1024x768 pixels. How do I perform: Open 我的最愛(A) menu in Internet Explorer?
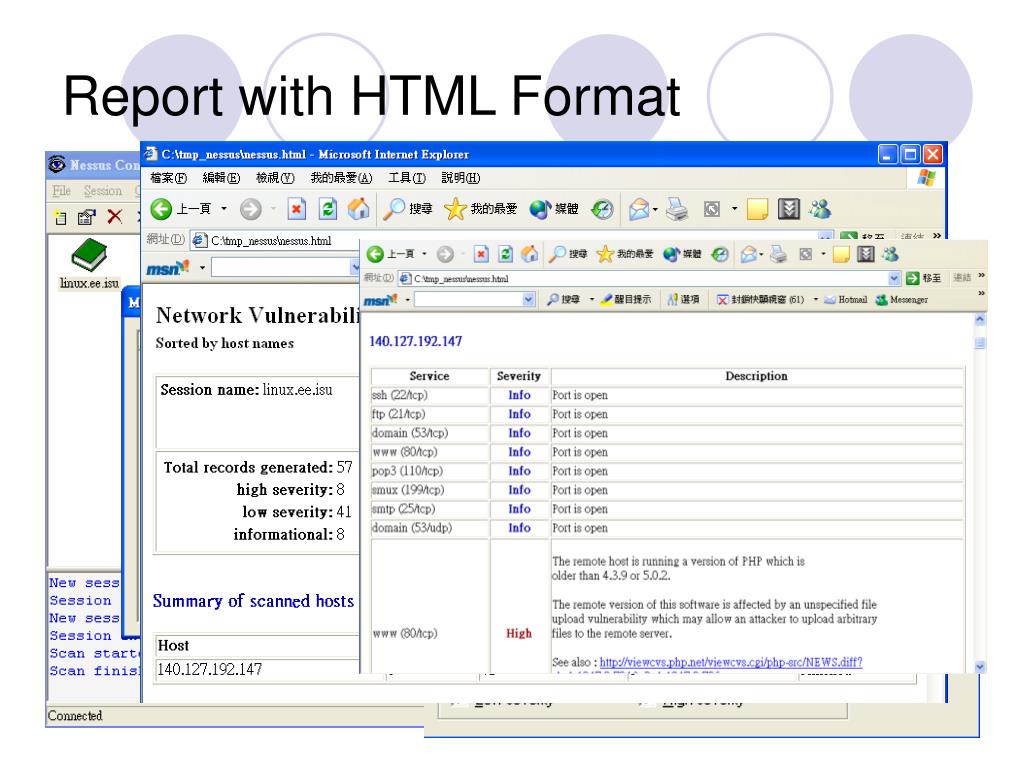pyautogui.click(x=341, y=178)
